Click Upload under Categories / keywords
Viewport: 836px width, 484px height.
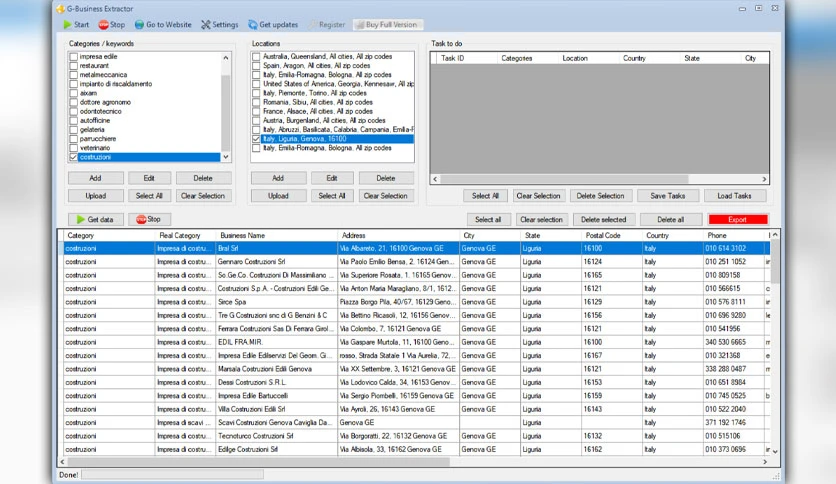95,196
